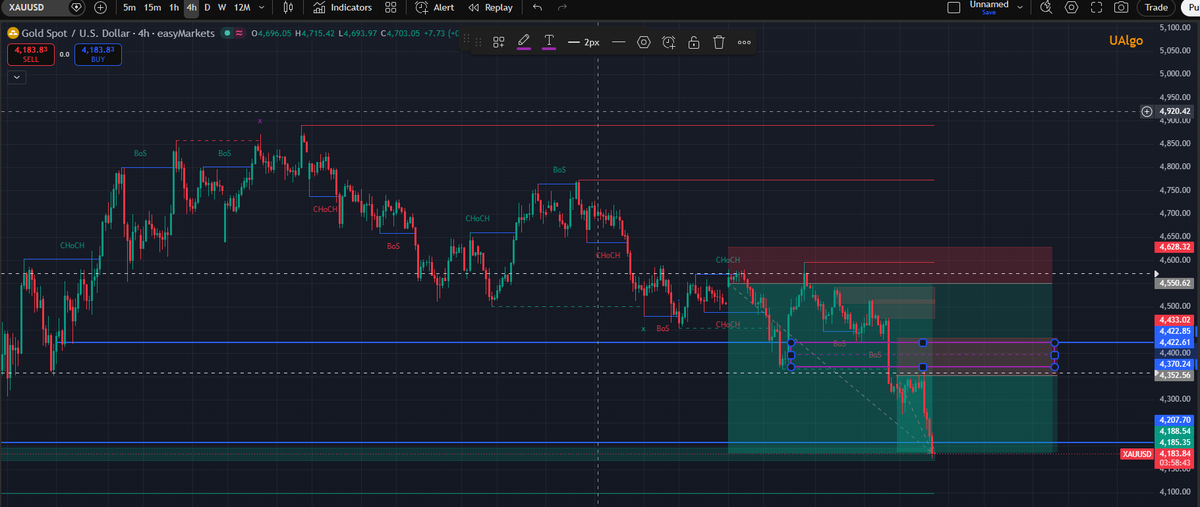Viewport: 1200px width, 507px height.
Task: Click the 4,422.85 blue price label
Action: [x=1174, y=331]
